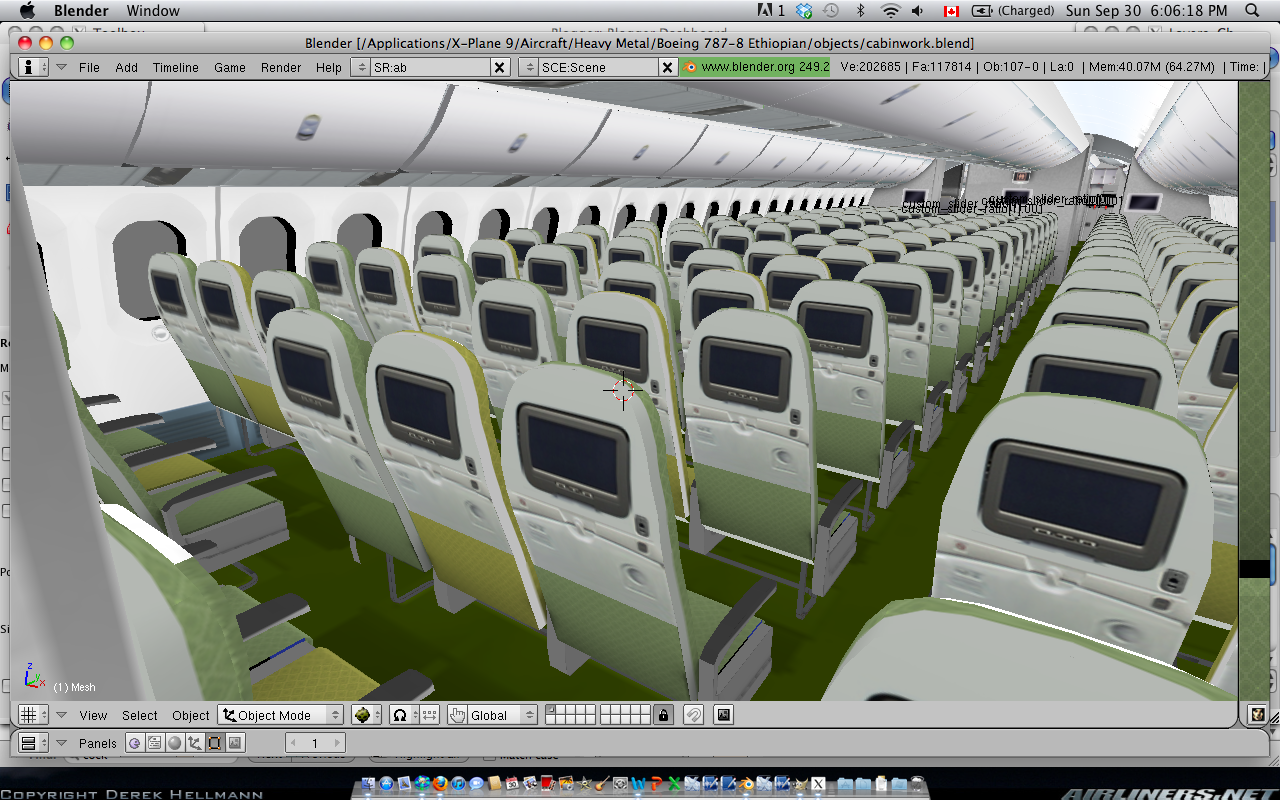
Task: Open the Game menu
Action: (229, 67)
